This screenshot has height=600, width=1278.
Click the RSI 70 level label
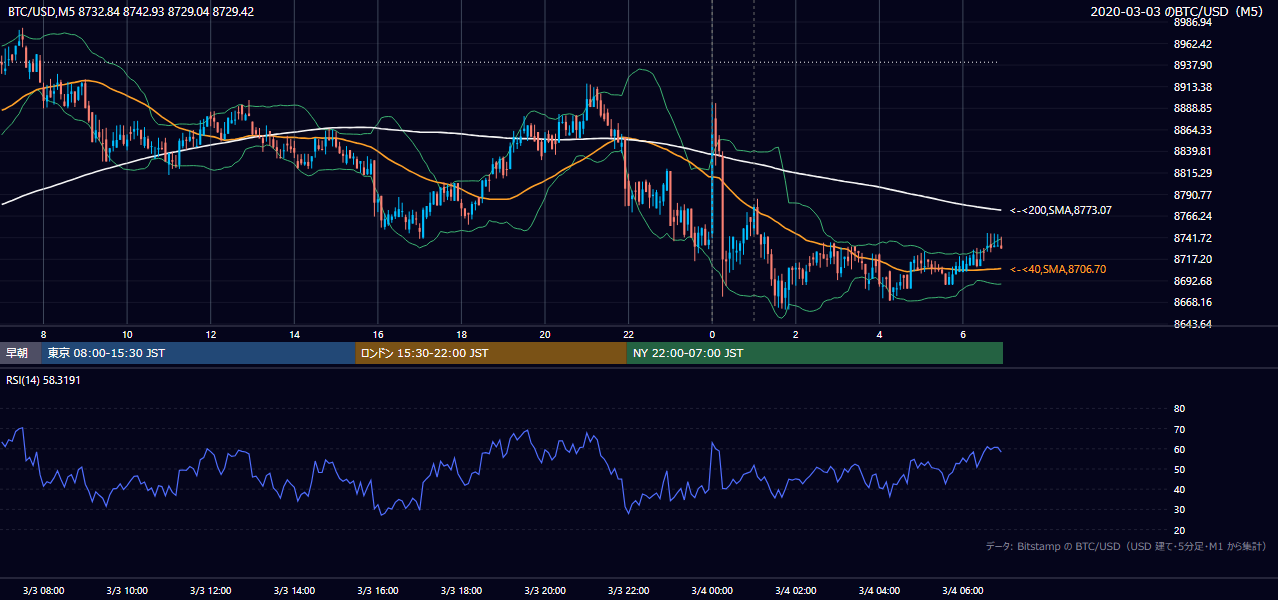click(x=1179, y=429)
